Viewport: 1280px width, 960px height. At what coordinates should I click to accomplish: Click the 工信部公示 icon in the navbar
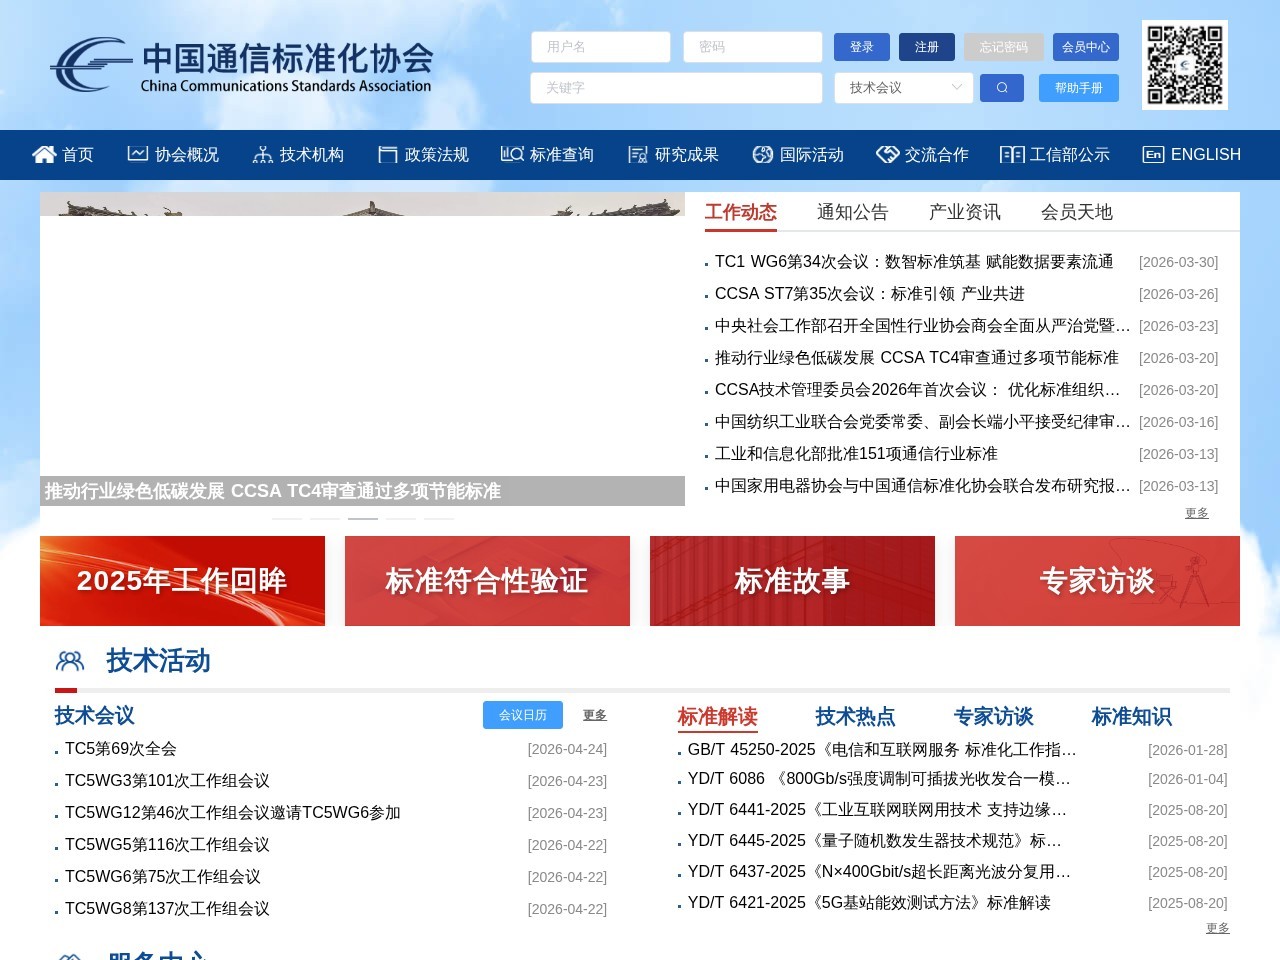[1012, 154]
